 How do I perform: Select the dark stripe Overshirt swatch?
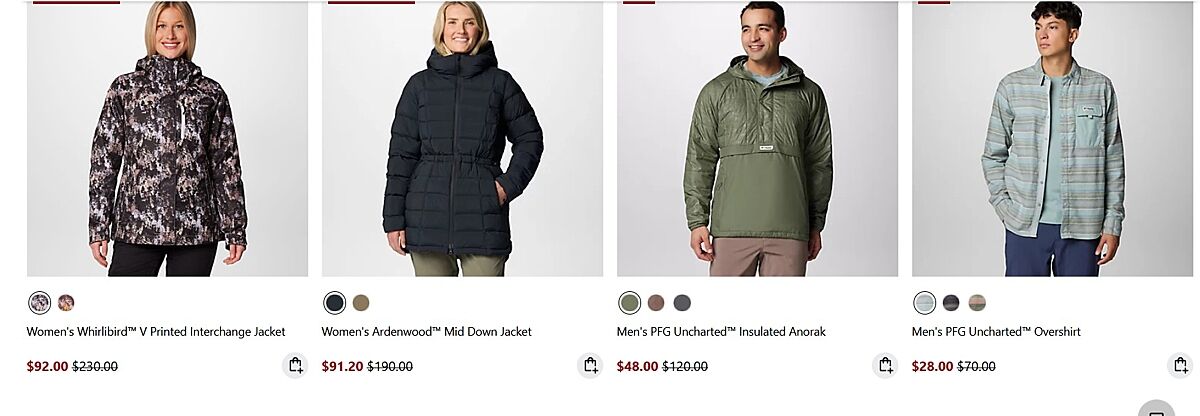[951, 302]
